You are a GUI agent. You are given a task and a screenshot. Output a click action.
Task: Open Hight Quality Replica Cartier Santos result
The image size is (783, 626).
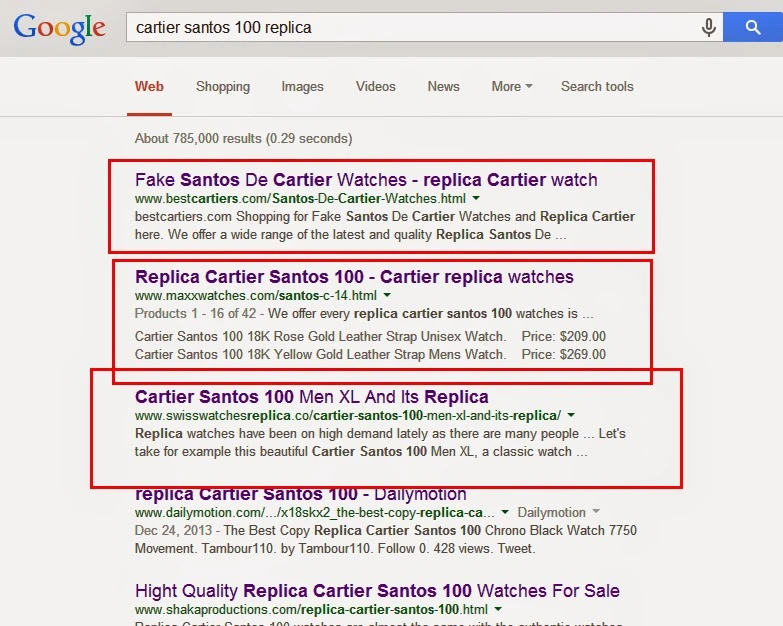pyautogui.click(x=377, y=591)
